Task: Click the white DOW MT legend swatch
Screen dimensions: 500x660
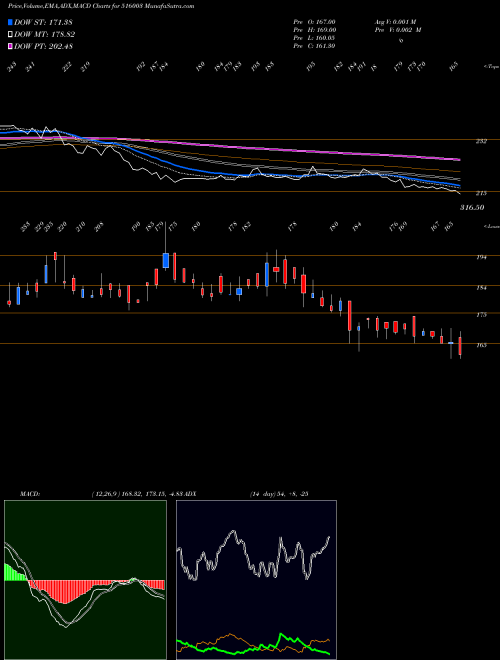Action: tap(10, 35)
